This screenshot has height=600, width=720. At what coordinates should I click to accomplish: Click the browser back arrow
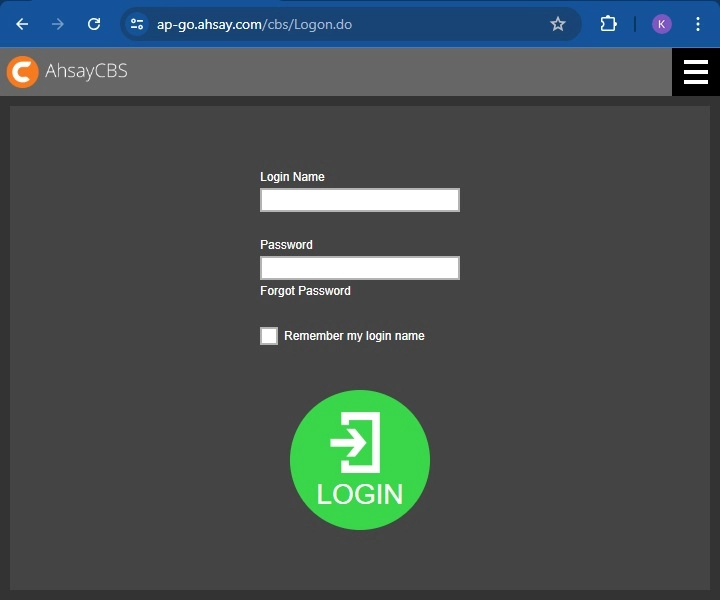(22, 24)
